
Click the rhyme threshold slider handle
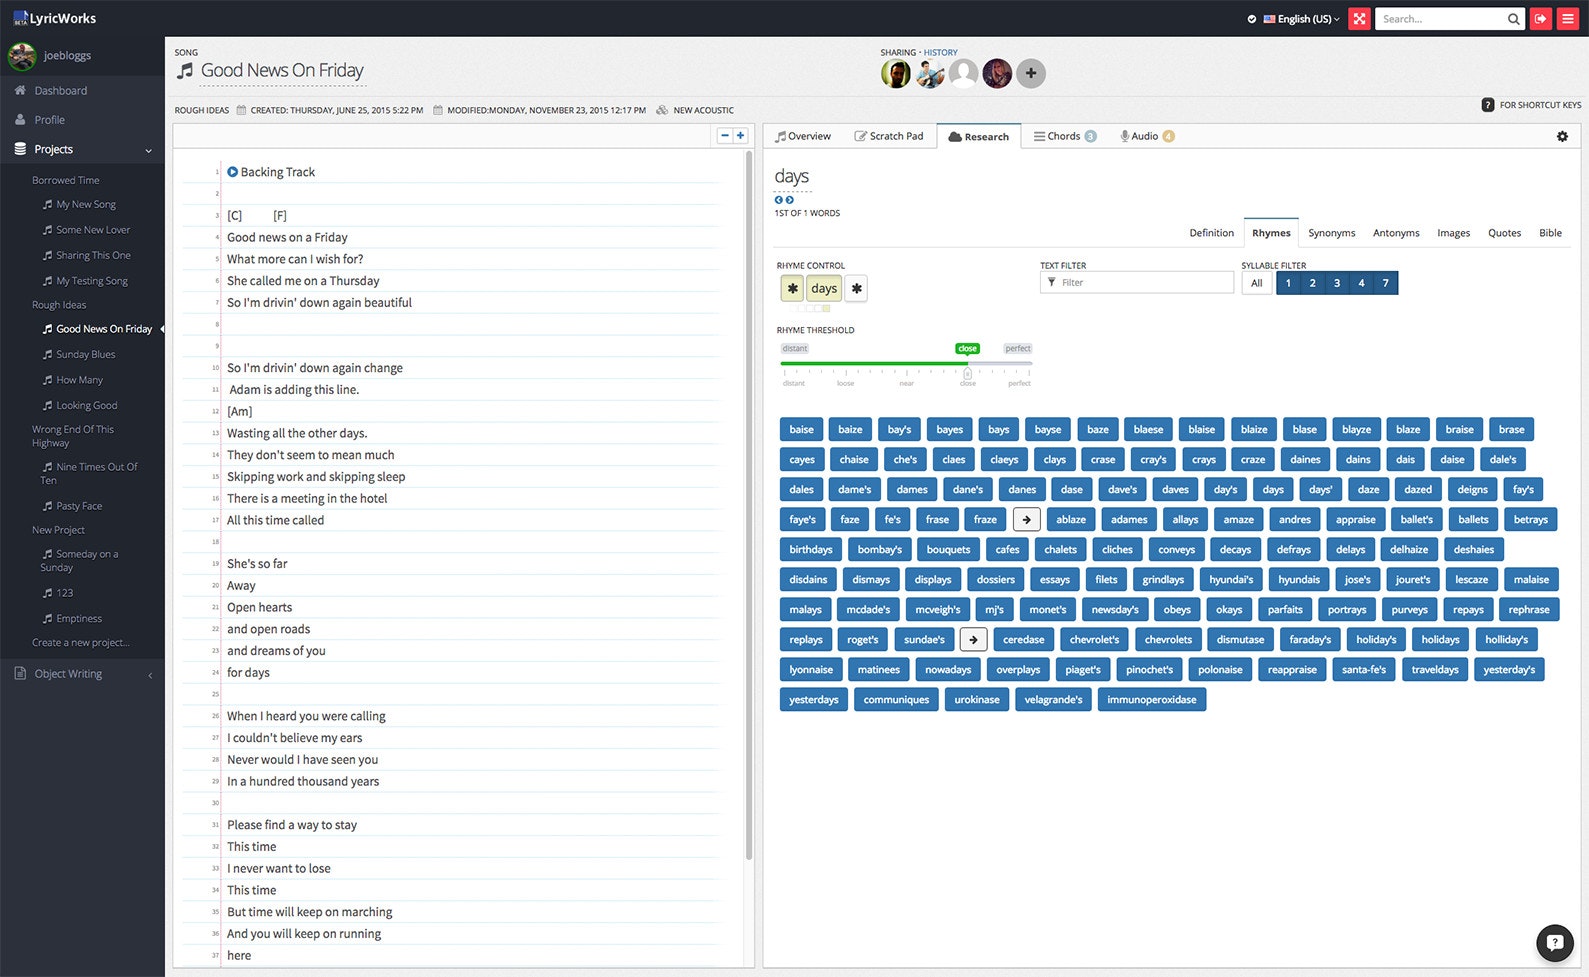click(967, 373)
